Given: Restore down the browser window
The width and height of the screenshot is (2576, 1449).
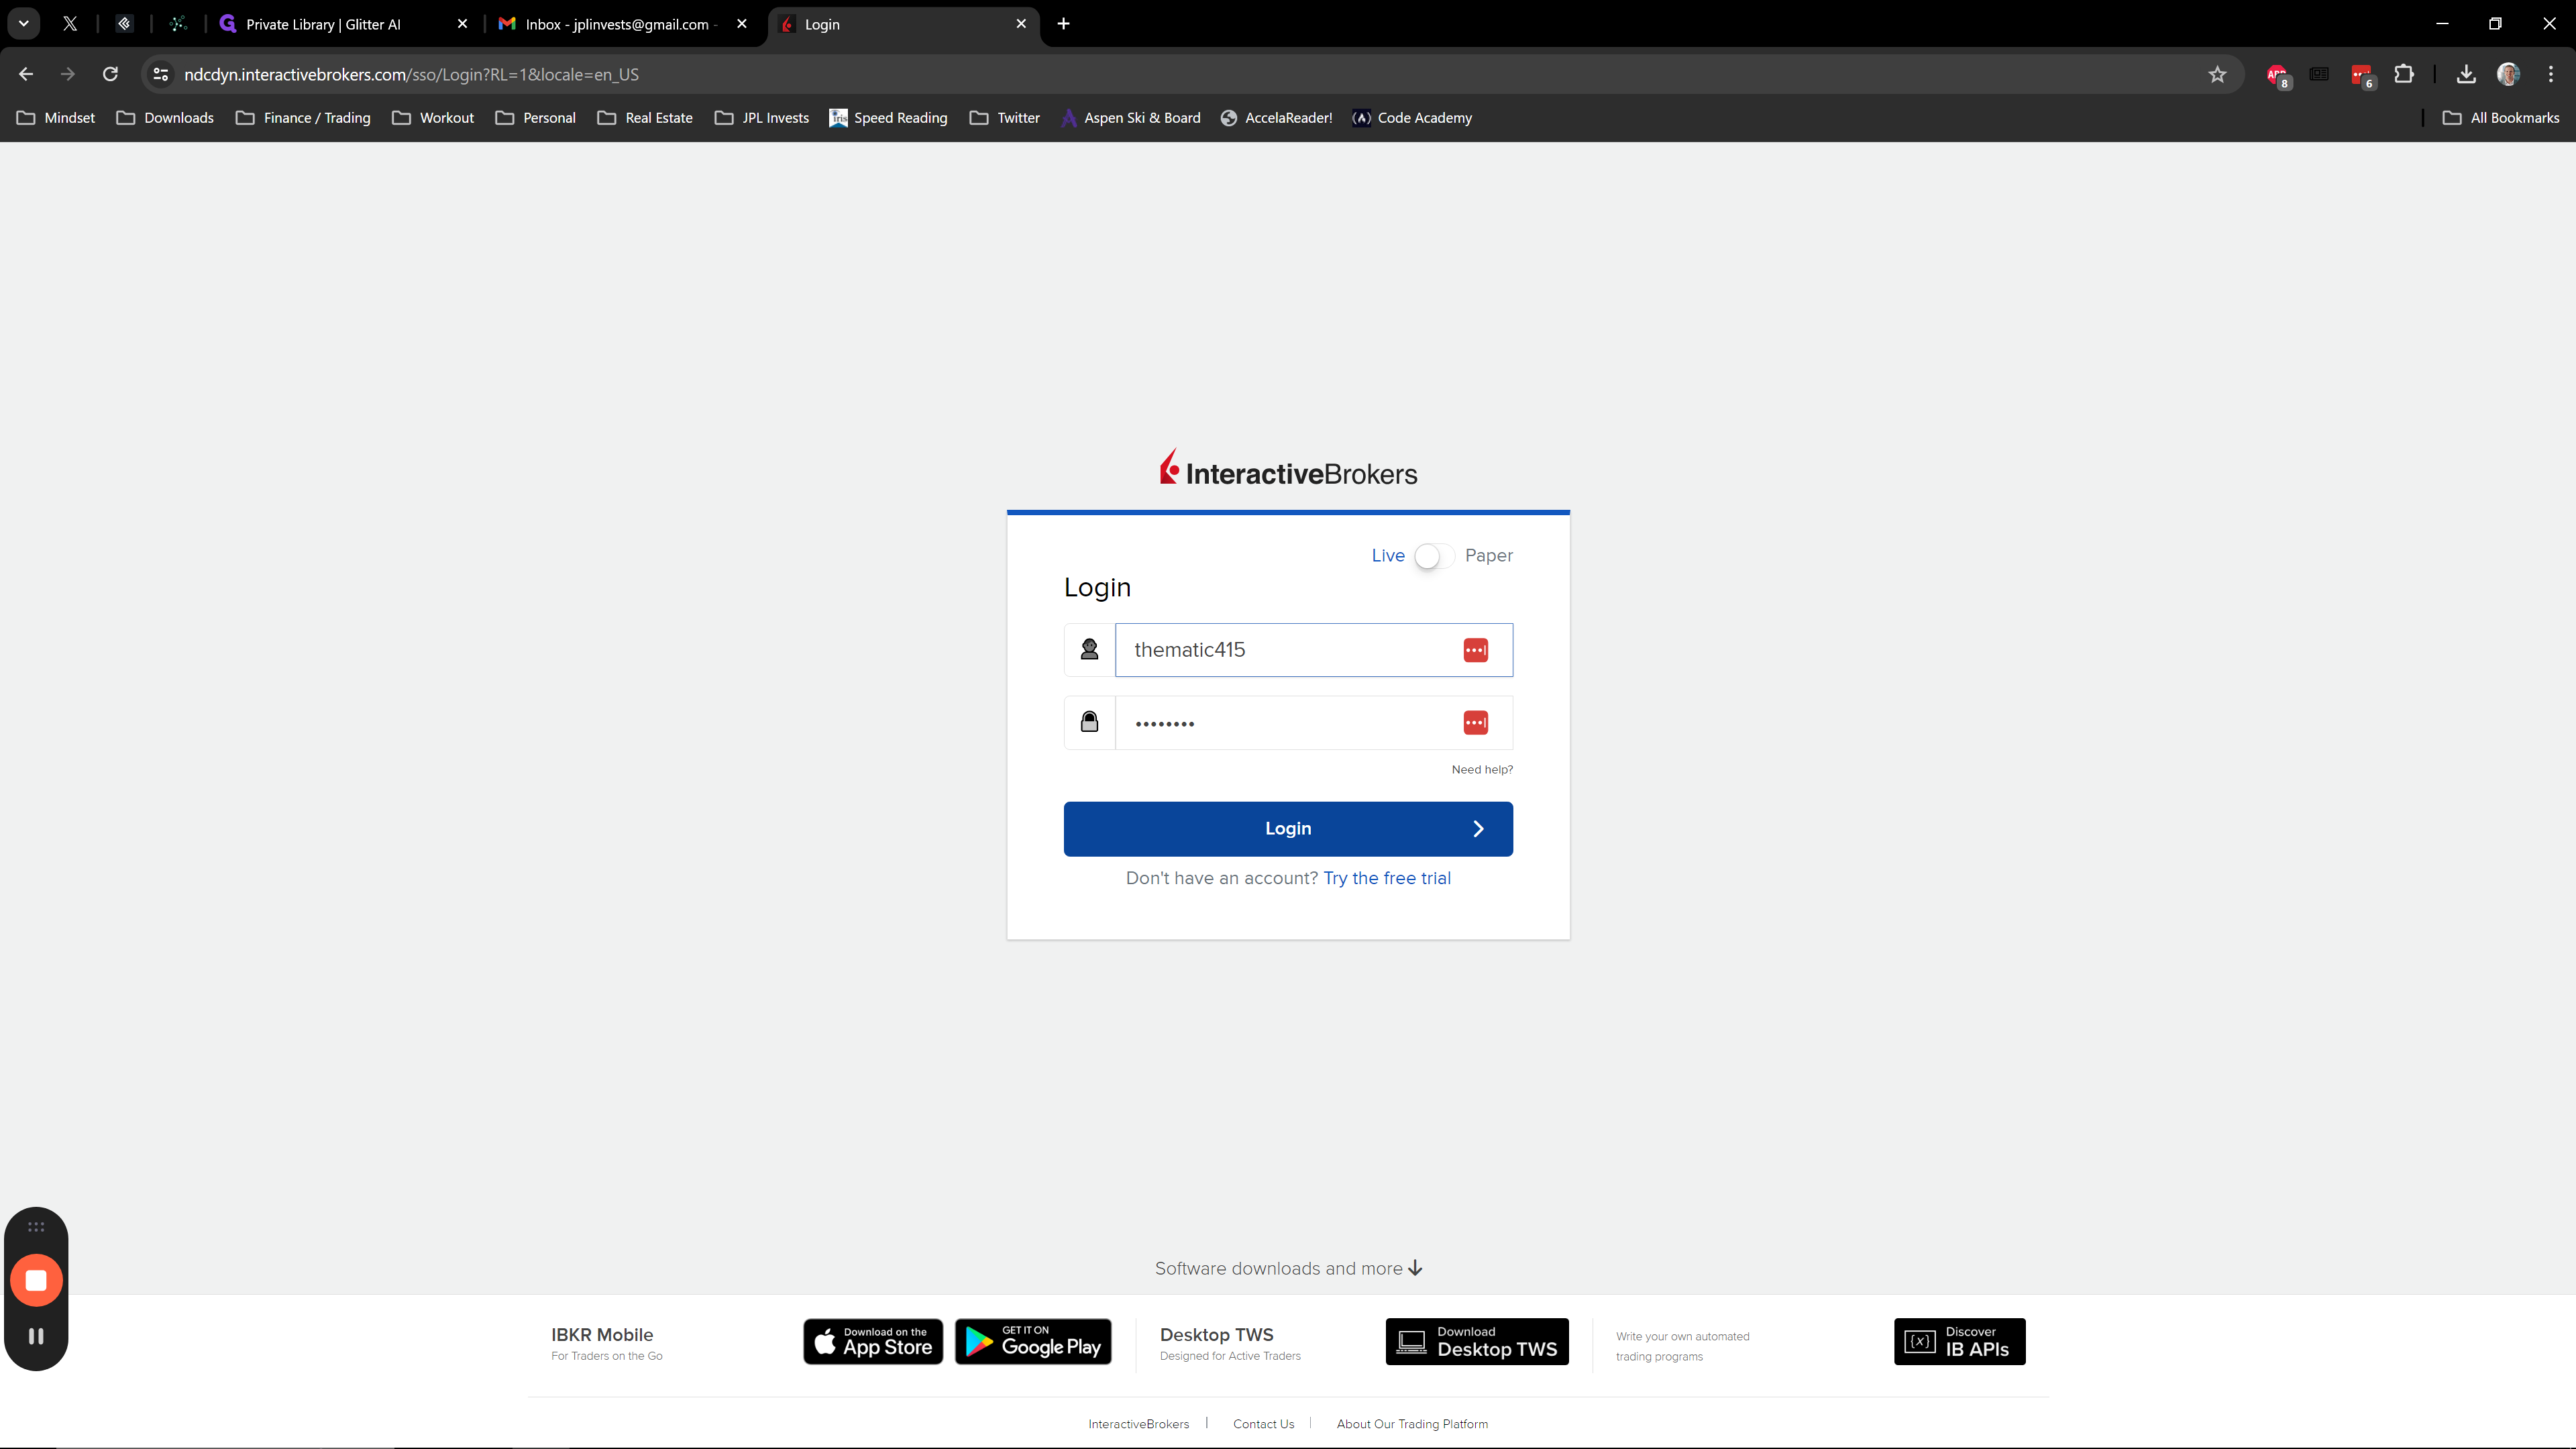Looking at the screenshot, I should click(2495, 24).
